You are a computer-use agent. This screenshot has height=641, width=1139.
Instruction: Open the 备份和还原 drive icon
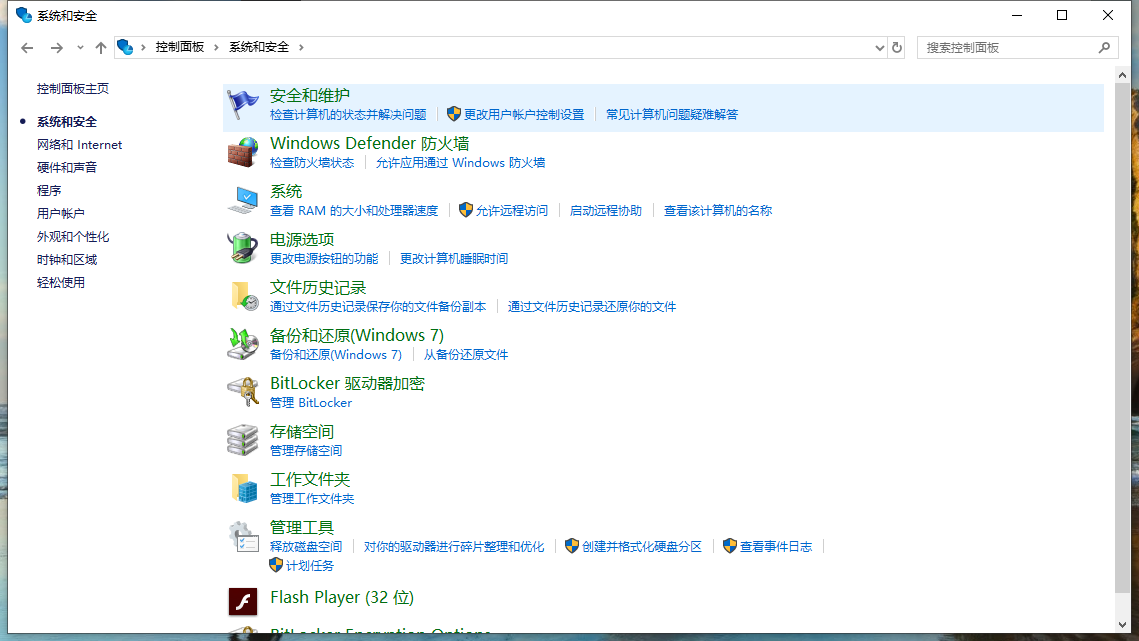(243, 344)
